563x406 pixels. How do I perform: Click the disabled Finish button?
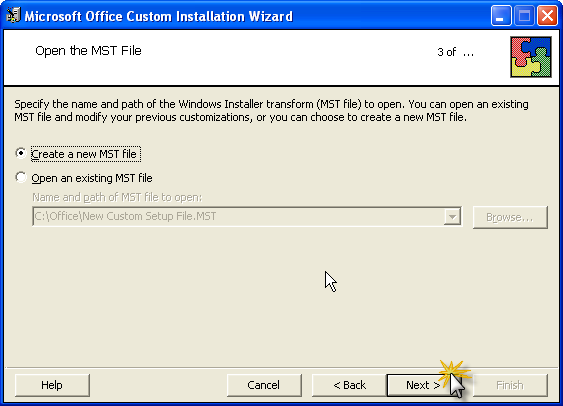(x=510, y=385)
